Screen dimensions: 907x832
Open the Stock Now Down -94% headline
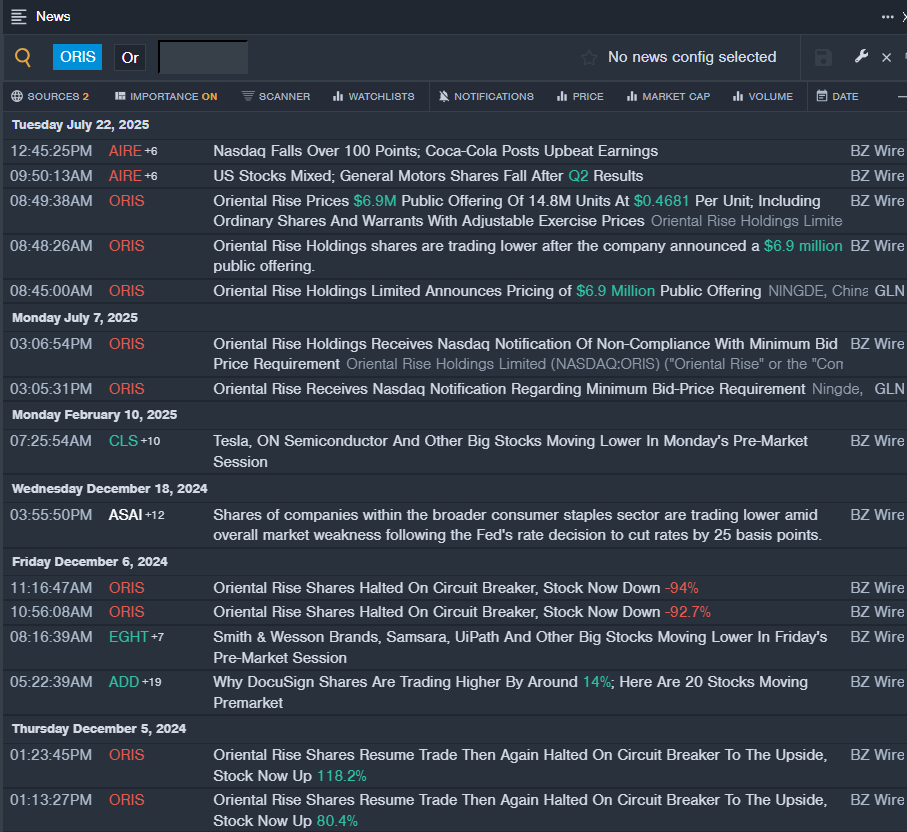456,588
